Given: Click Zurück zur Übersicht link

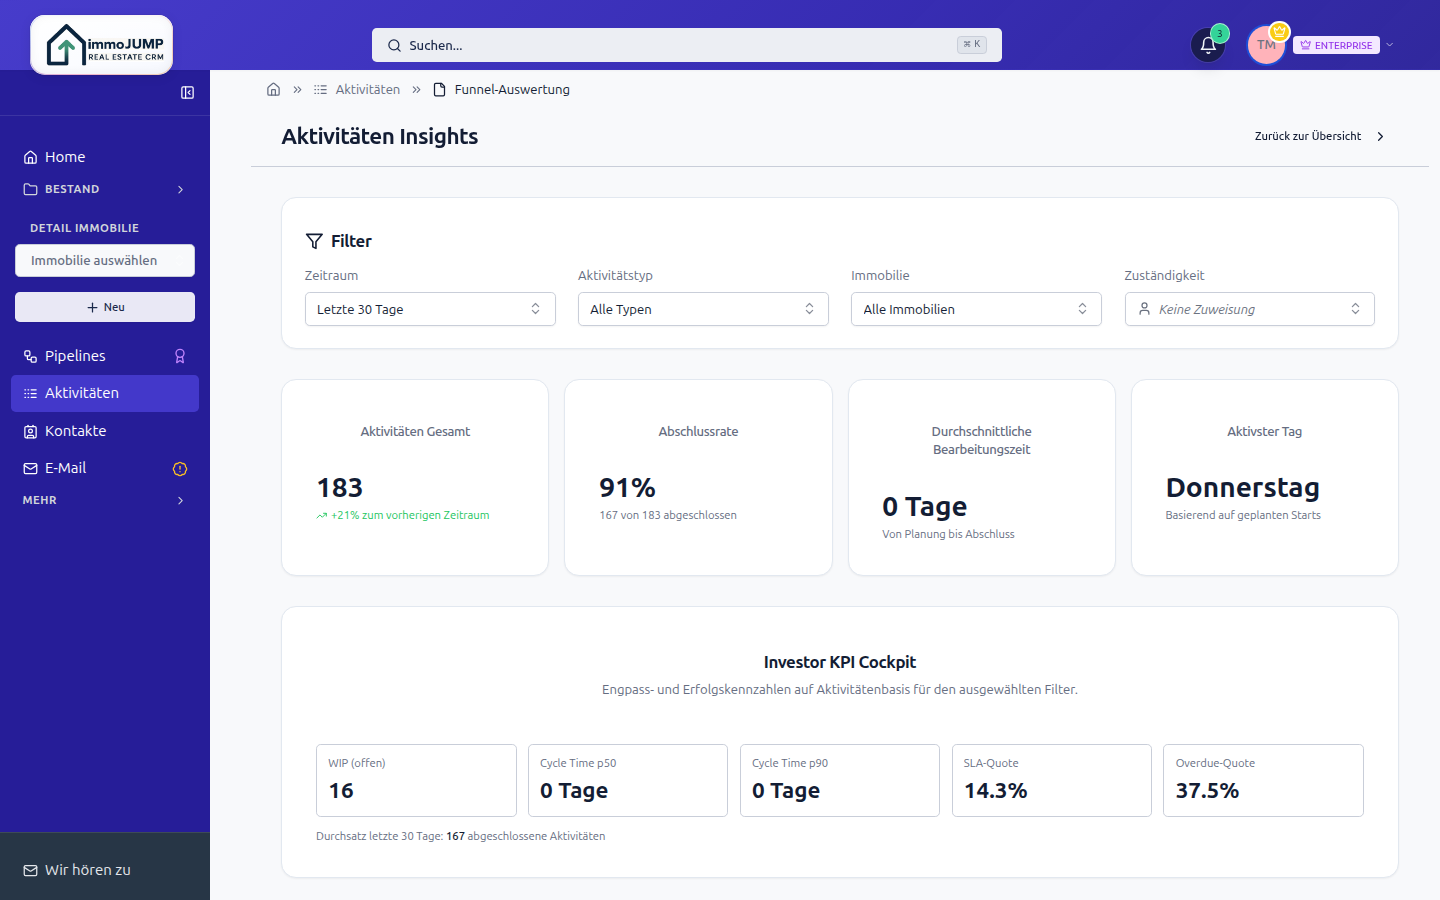Looking at the screenshot, I should click(x=1307, y=136).
